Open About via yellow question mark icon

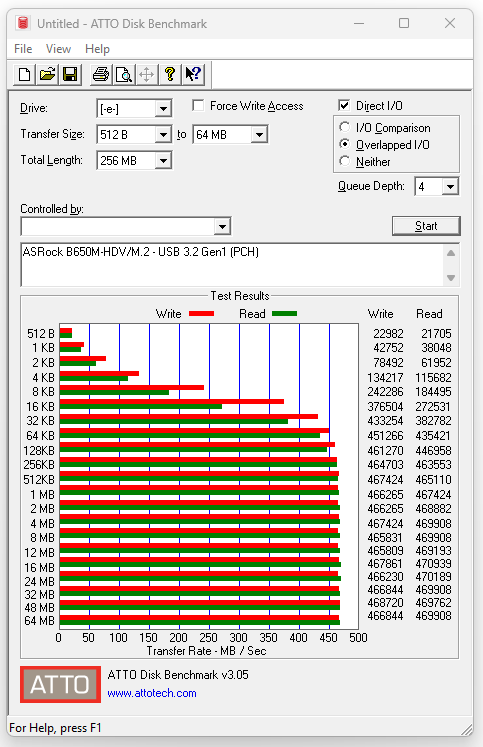tap(170, 74)
